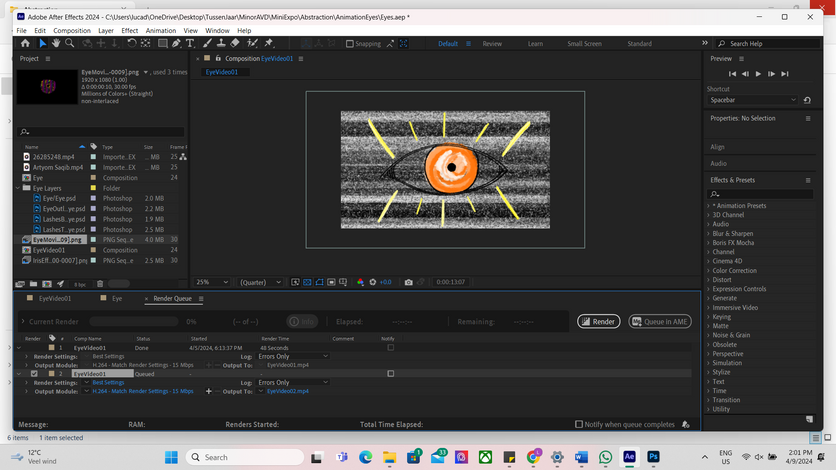Take a snapshot with camera icon

point(408,282)
